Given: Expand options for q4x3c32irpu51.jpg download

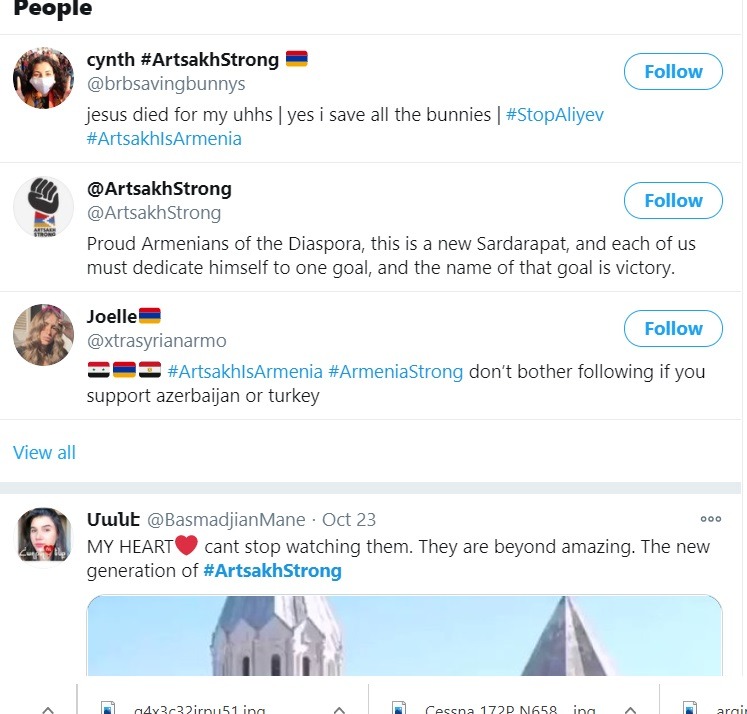Looking at the screenshot, I should point(339,709).
